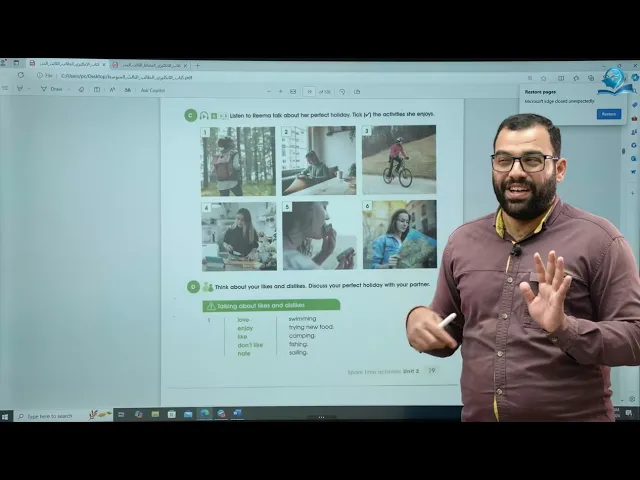Viewport: 640px width, 480px height.
Task: Open the Microsoft 365 icon in sidebar
Action: point(633,145)
